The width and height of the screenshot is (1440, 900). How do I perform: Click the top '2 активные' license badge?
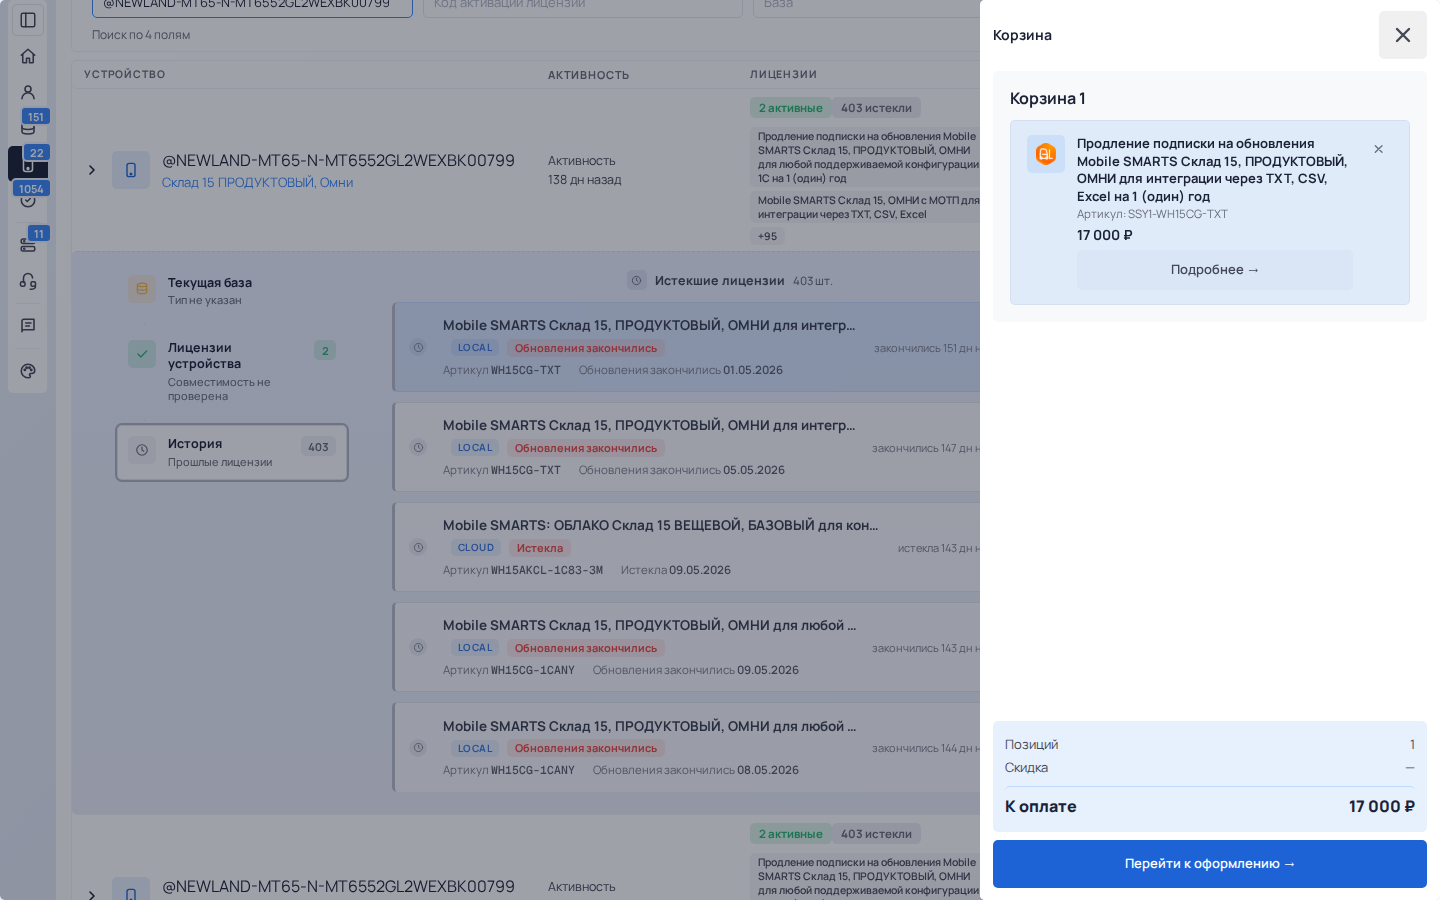[x=790, y=108]
